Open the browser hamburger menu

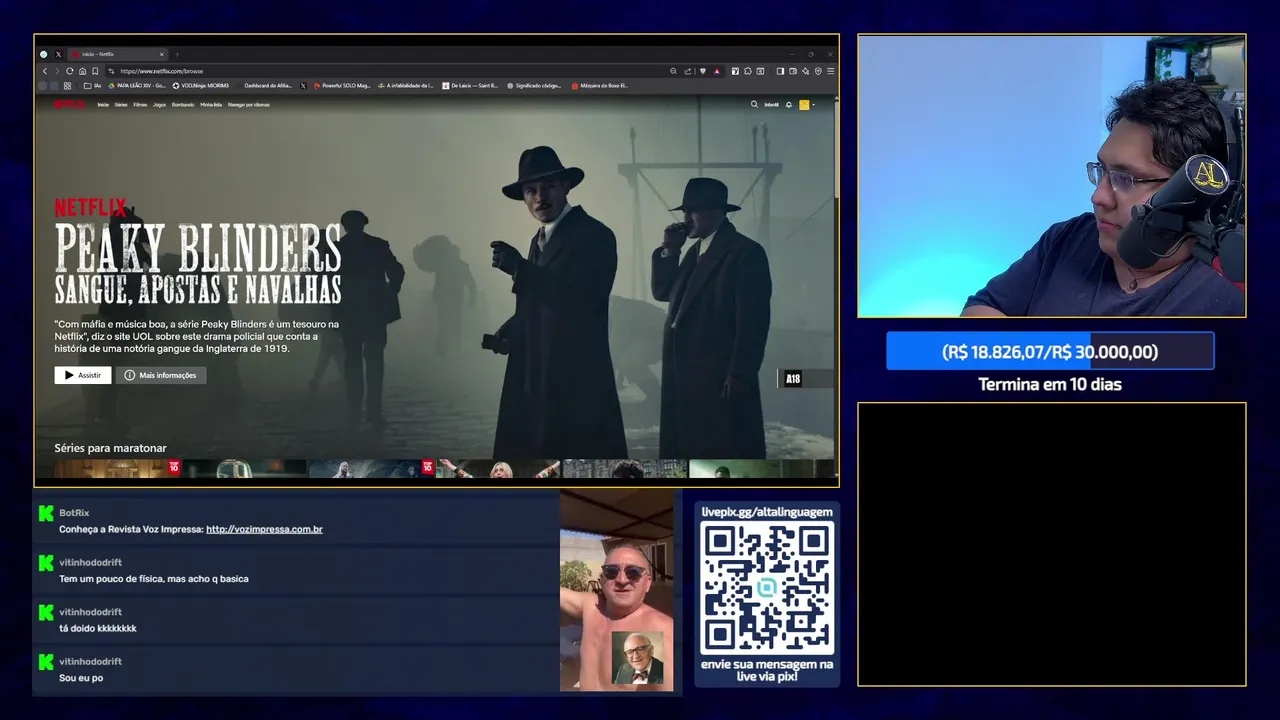pyautogui.click(x=830, y=71)
